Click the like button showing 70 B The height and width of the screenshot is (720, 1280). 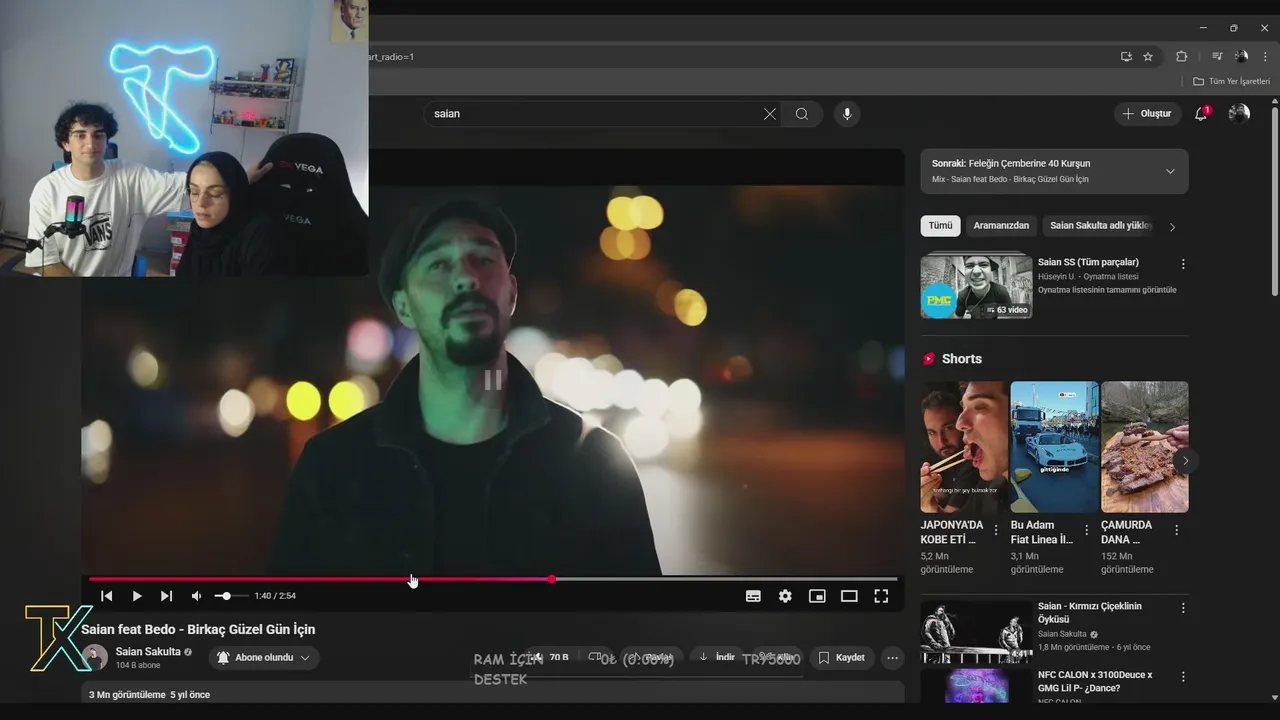[x=550, y=657]
